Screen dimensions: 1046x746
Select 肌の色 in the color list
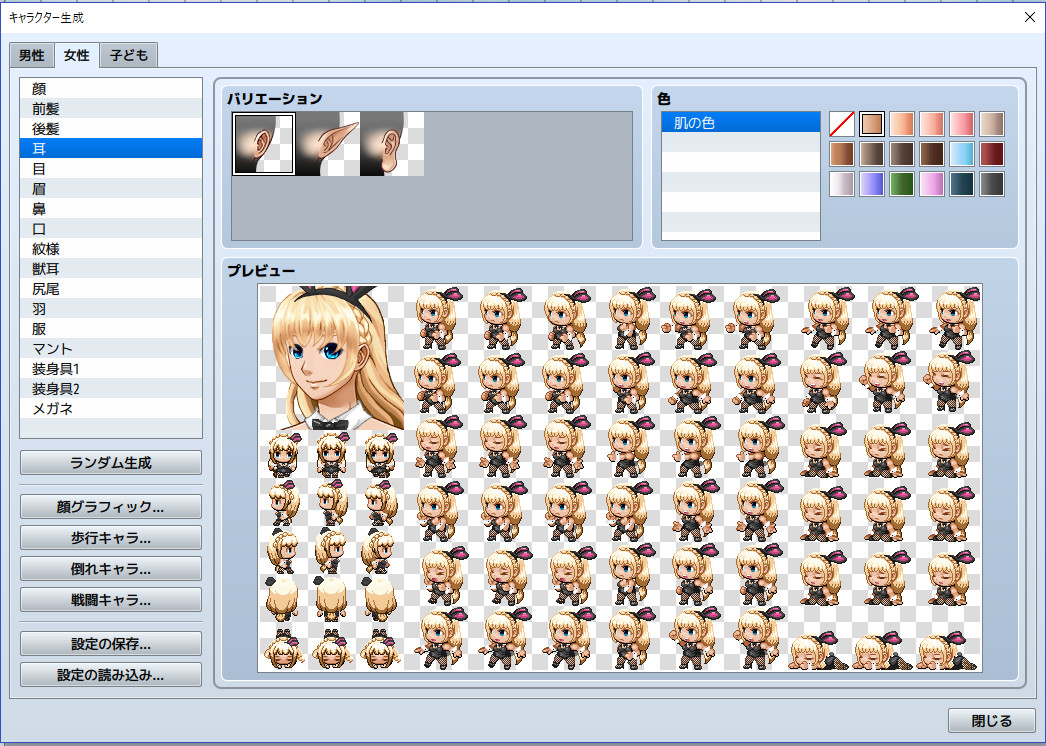coord(740,122)
